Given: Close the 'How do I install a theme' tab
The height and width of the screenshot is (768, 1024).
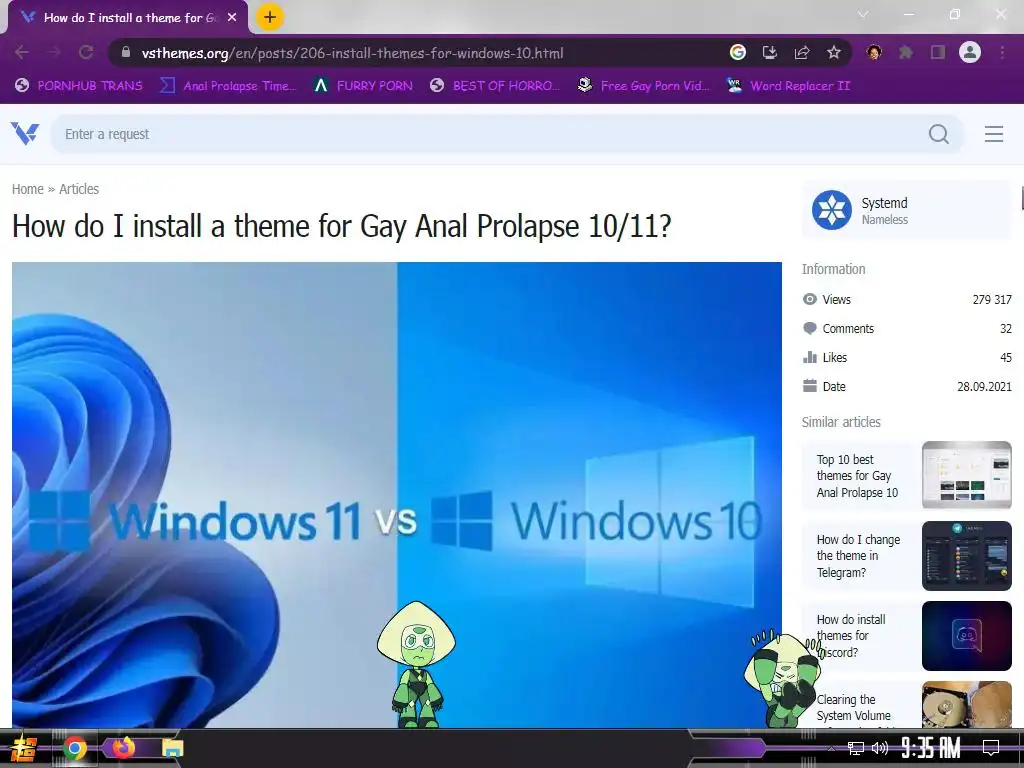Looking at the screenshot, I should click(x=232, y=18).
